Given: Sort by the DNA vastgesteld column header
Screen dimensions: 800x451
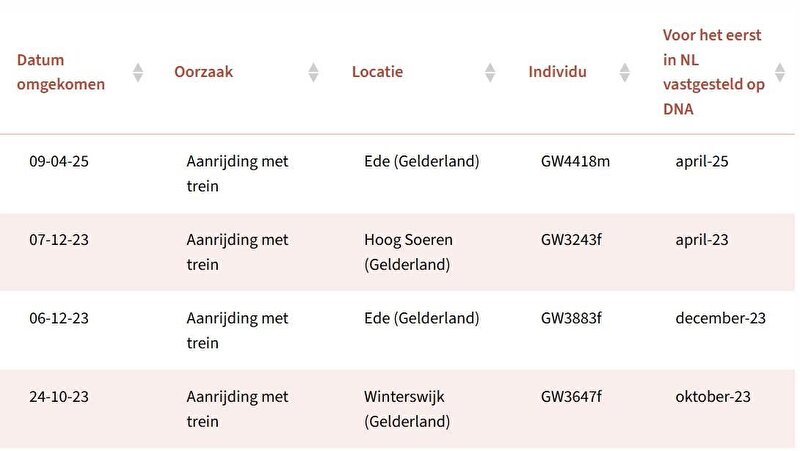Looking at the screenshot, I should [x=713, y=72].
